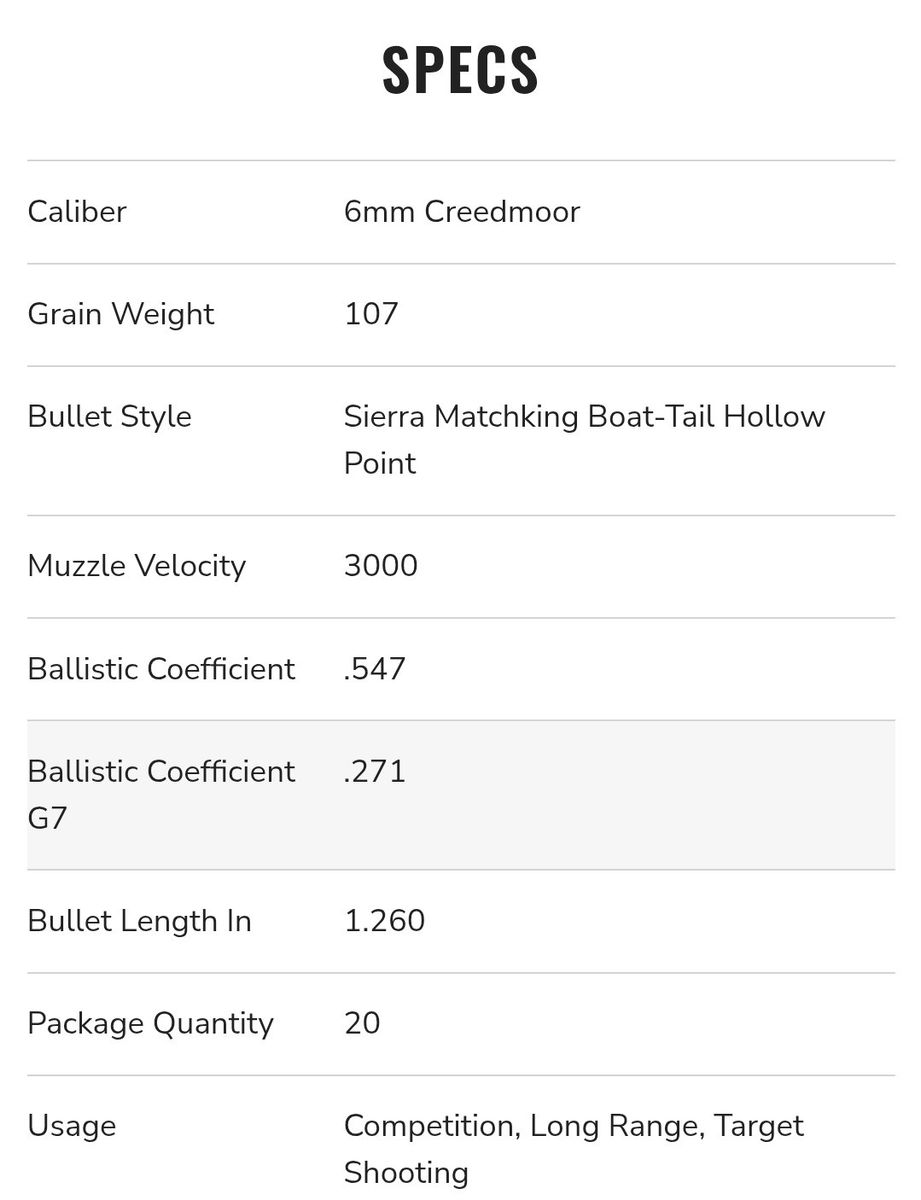
Task: Click the package quantity value 20
Action: tap(362, 1023)
